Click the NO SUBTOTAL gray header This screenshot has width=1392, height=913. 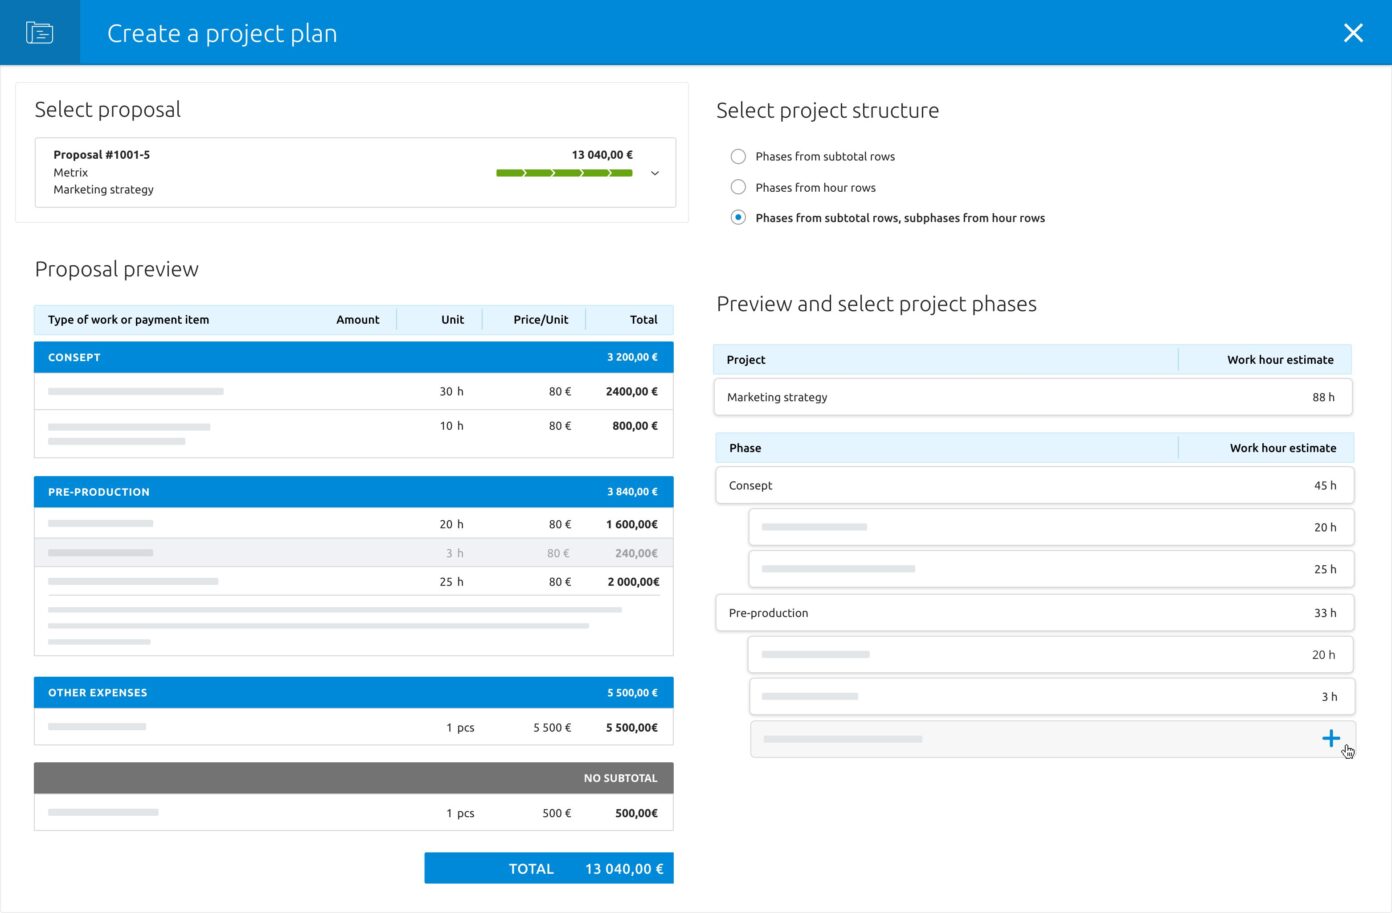tap(353, 778)
